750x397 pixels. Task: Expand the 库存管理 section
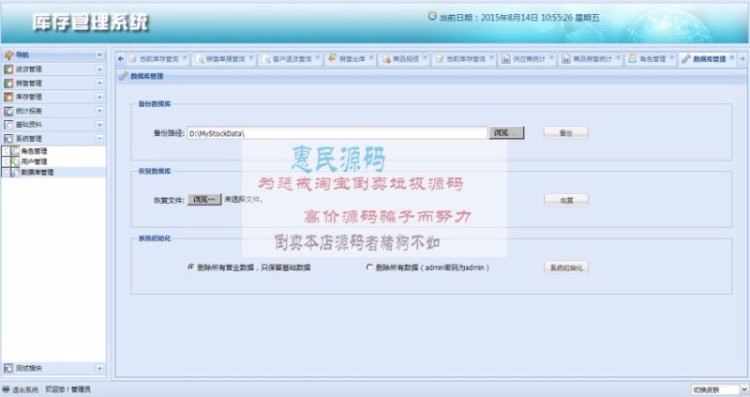pos(99,97)
